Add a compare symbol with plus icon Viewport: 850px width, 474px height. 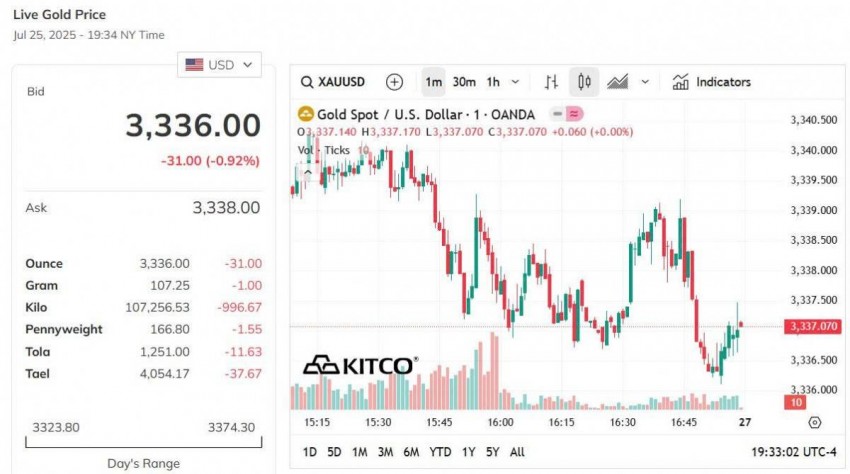point(395,82)
